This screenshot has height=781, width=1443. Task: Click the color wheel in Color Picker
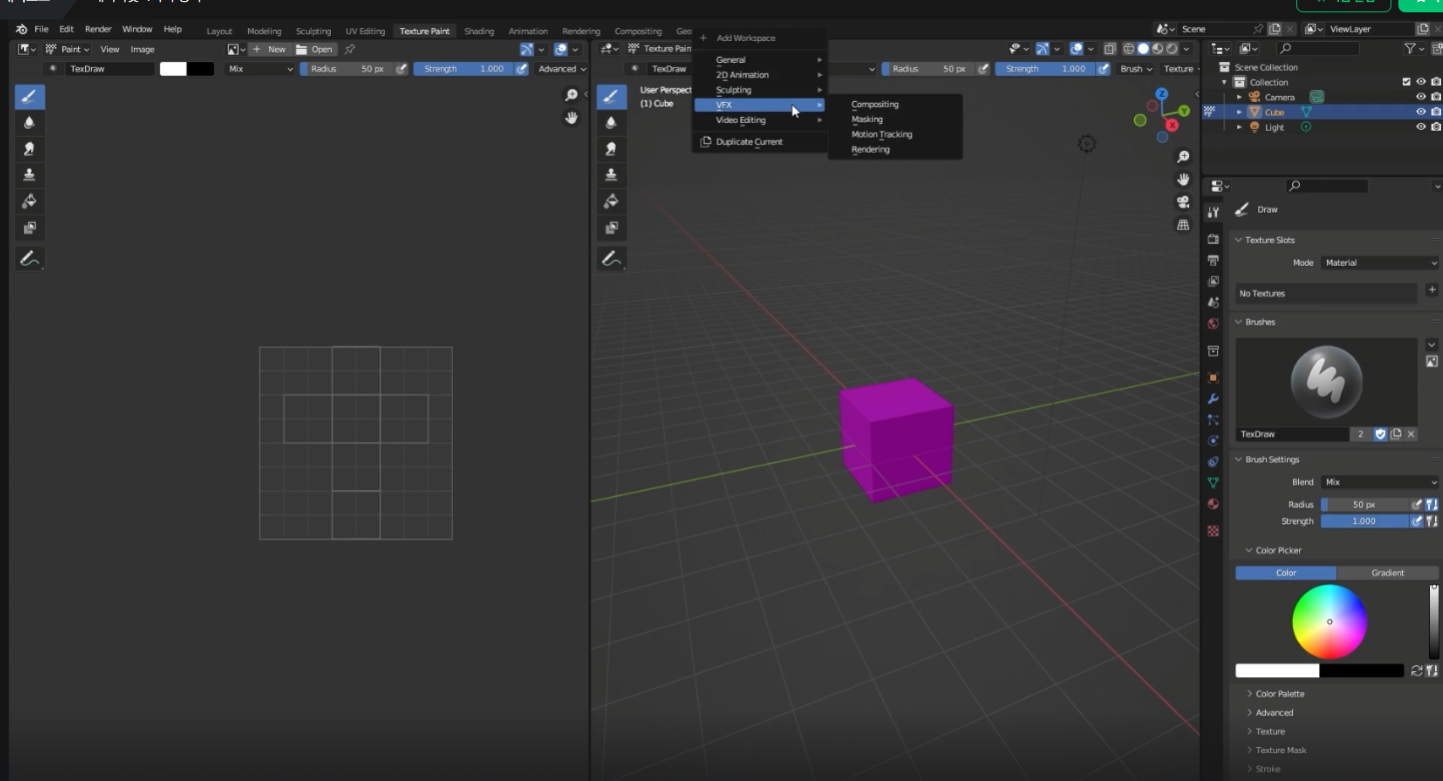[1329, 622]
